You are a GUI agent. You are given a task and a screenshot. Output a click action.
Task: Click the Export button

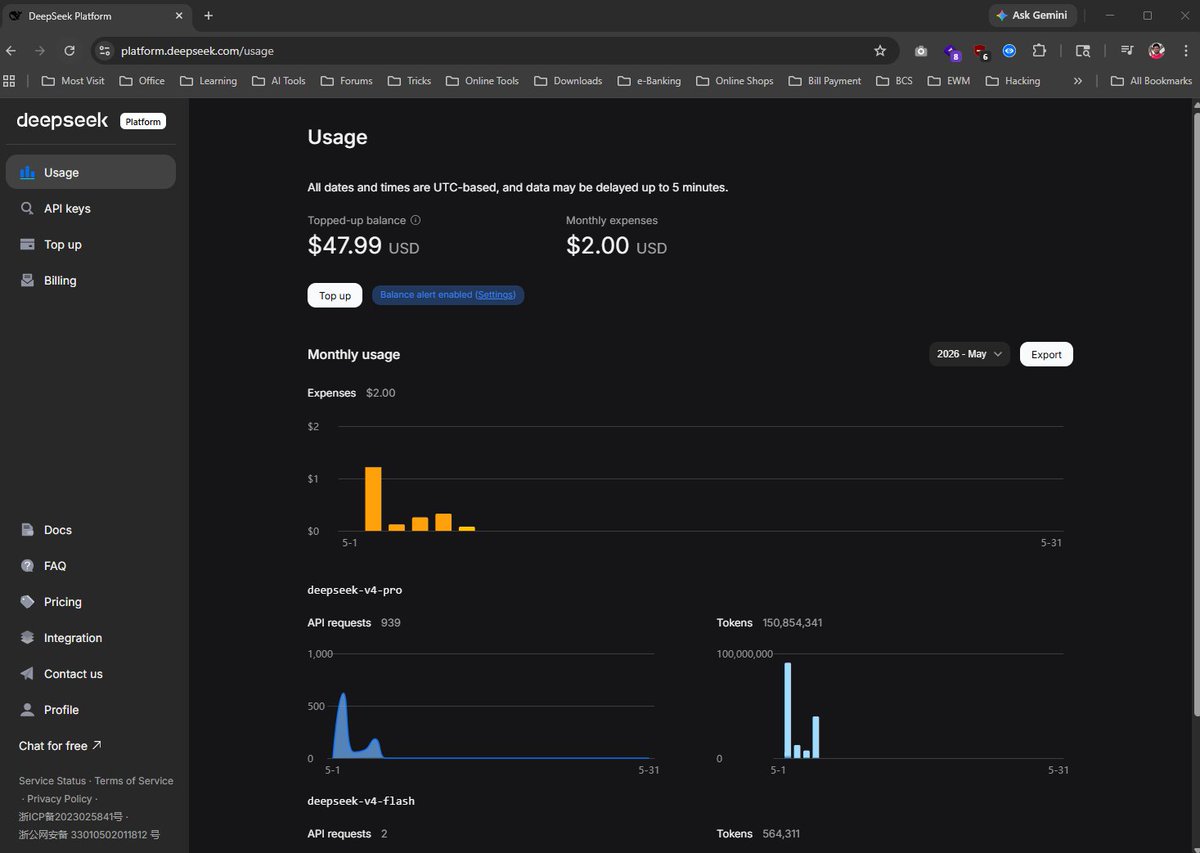pos(1046,354)
